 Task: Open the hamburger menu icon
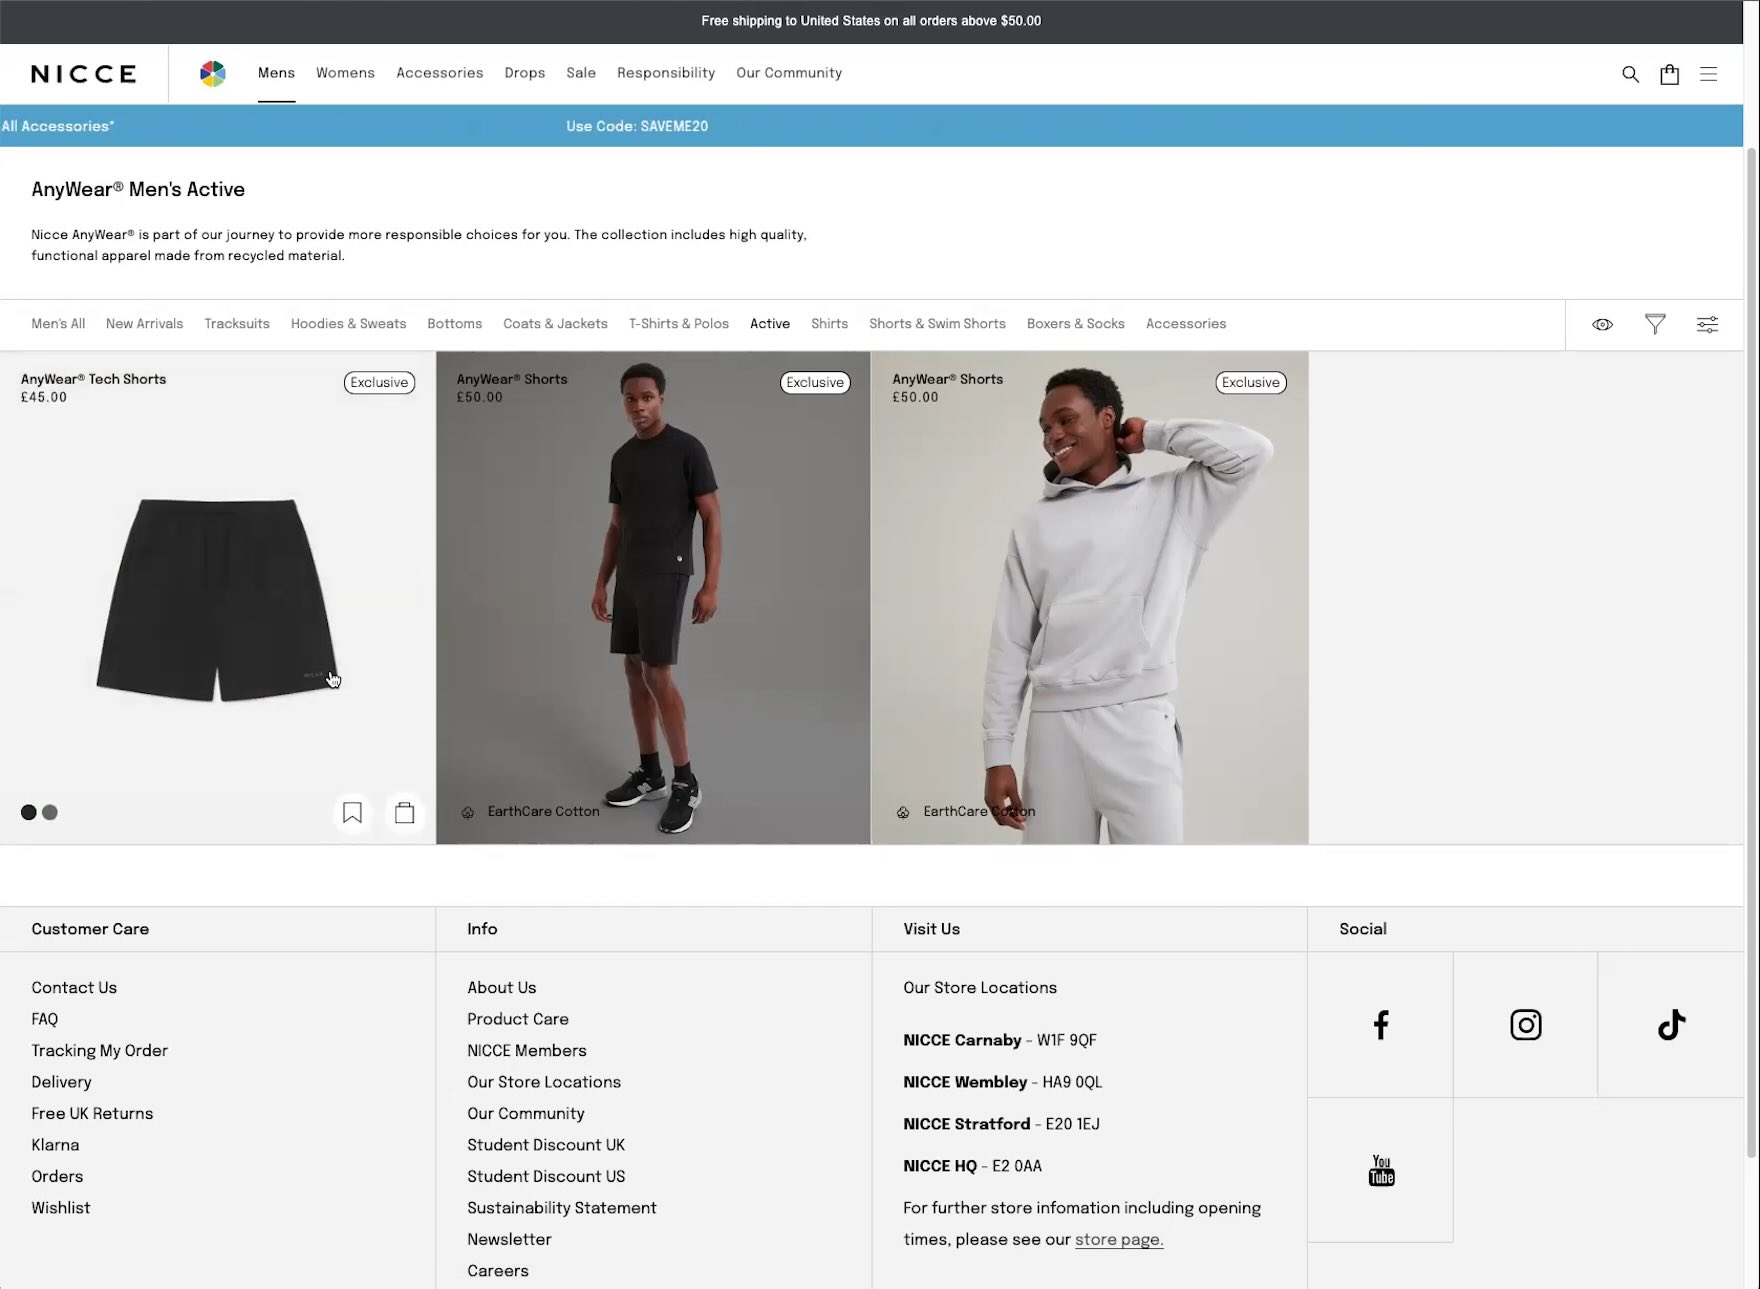[1708, 74]
